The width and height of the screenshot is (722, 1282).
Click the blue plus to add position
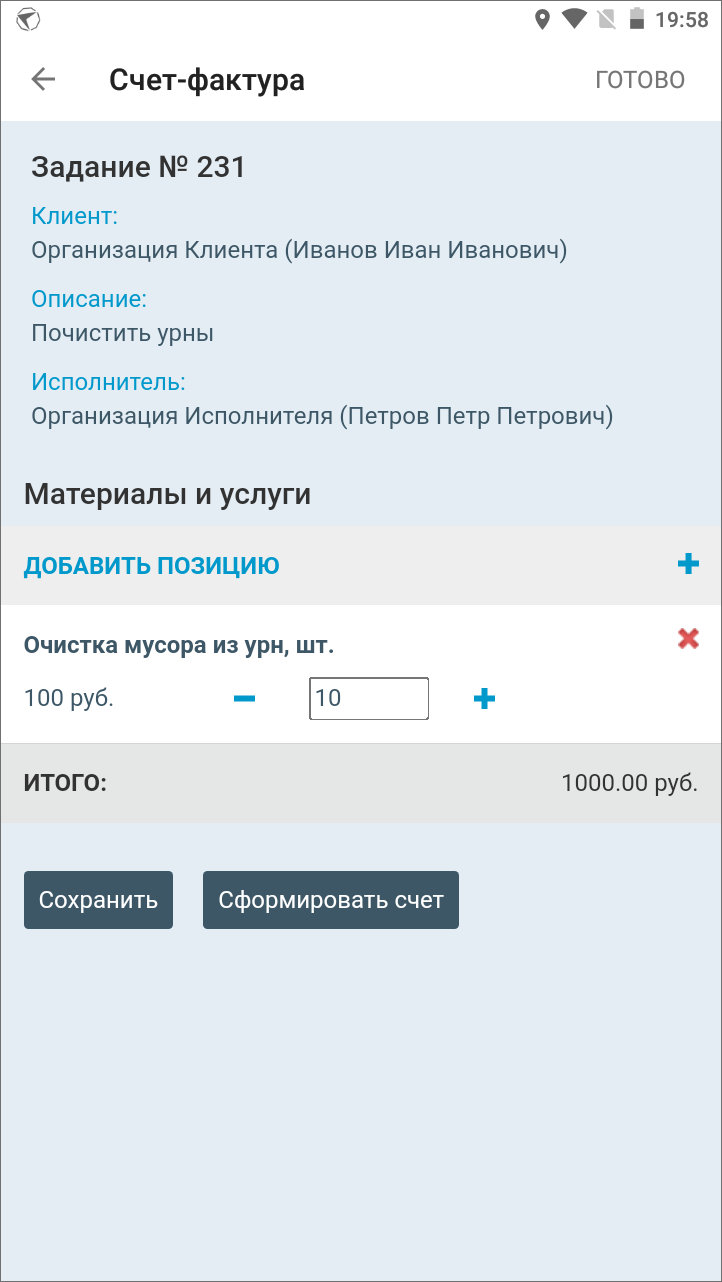point(688,565)
